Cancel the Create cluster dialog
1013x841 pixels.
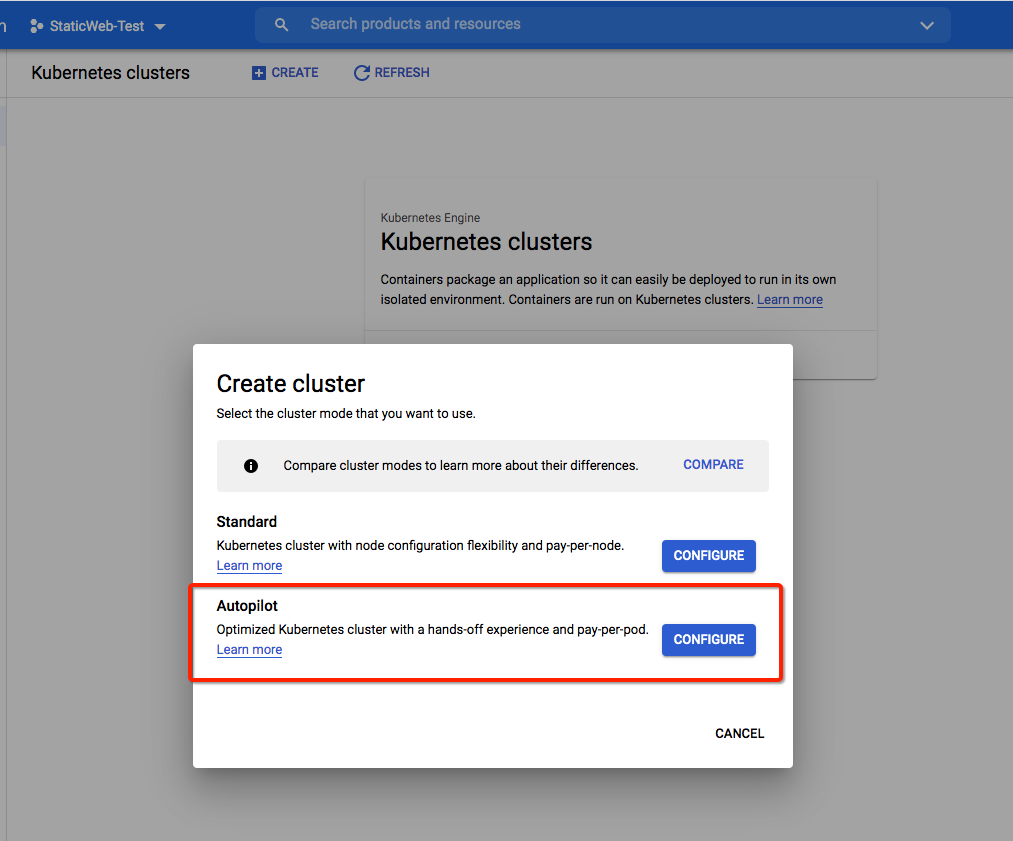pyautogui.click(x=739, y=733)
